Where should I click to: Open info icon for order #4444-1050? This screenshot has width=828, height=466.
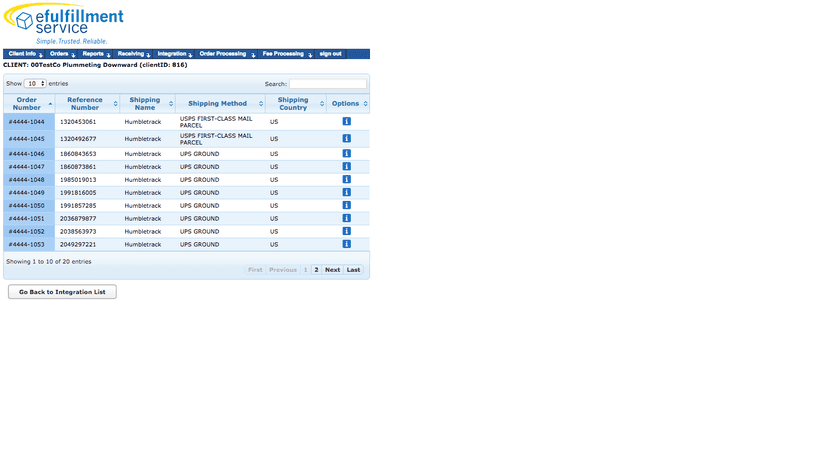click(x=346, y=206)
